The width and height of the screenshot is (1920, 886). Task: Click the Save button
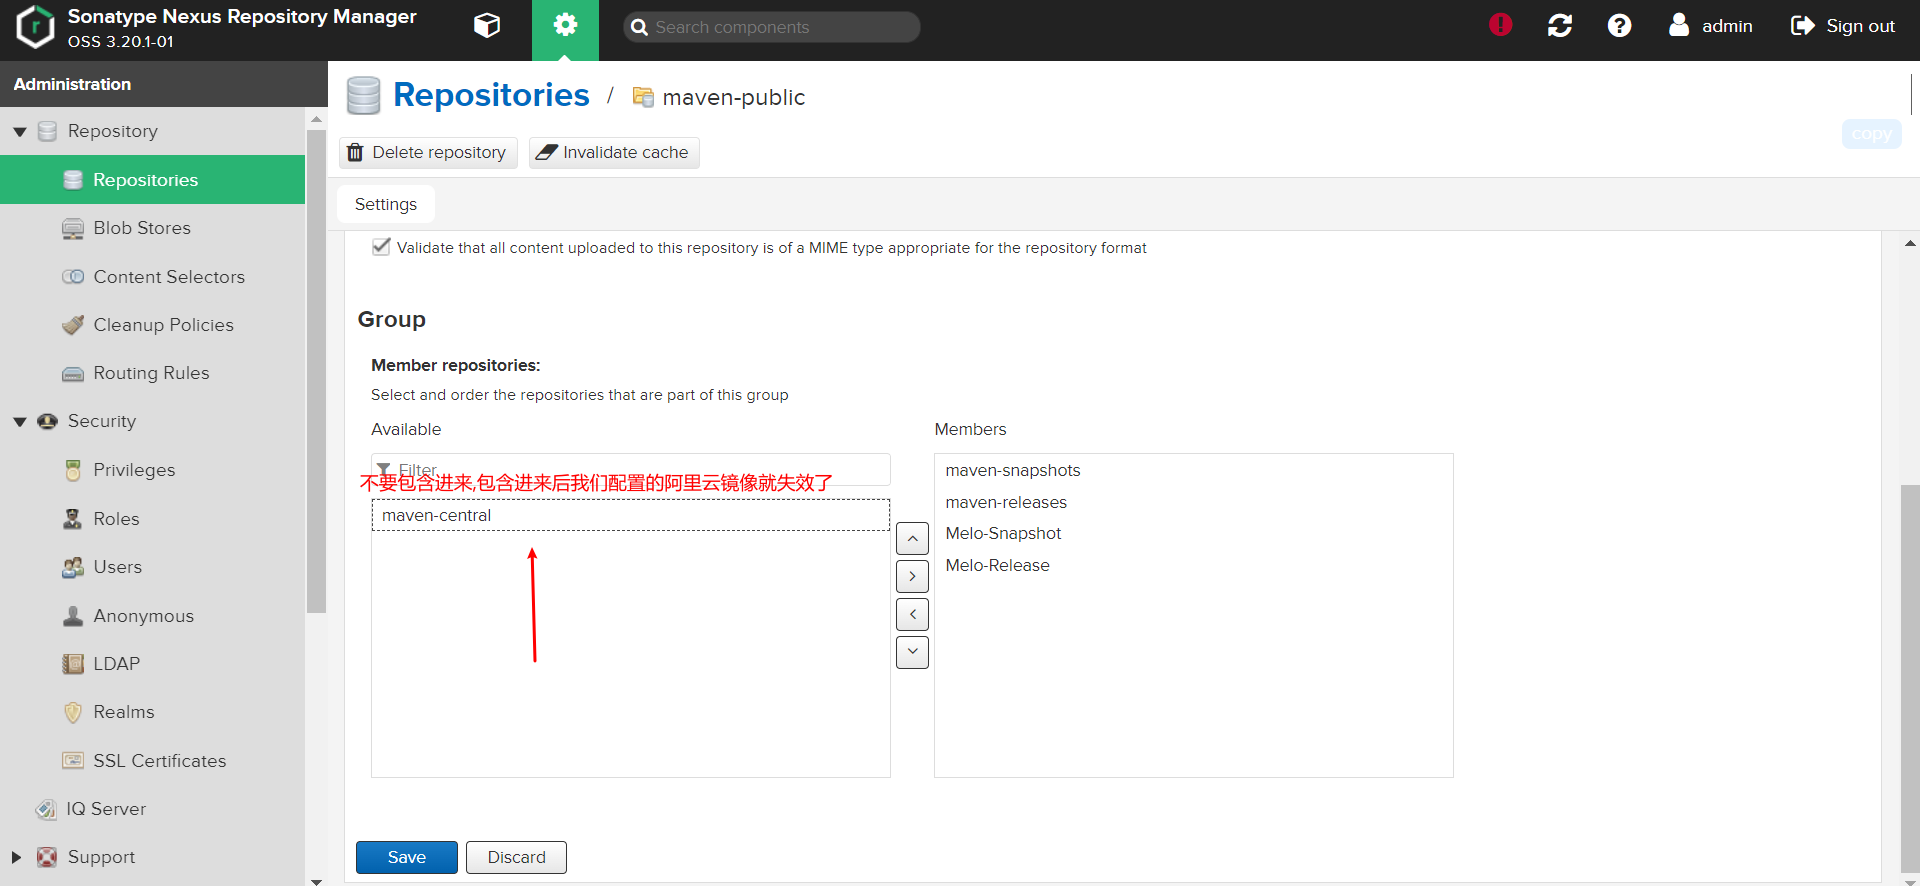pos(407,857)
